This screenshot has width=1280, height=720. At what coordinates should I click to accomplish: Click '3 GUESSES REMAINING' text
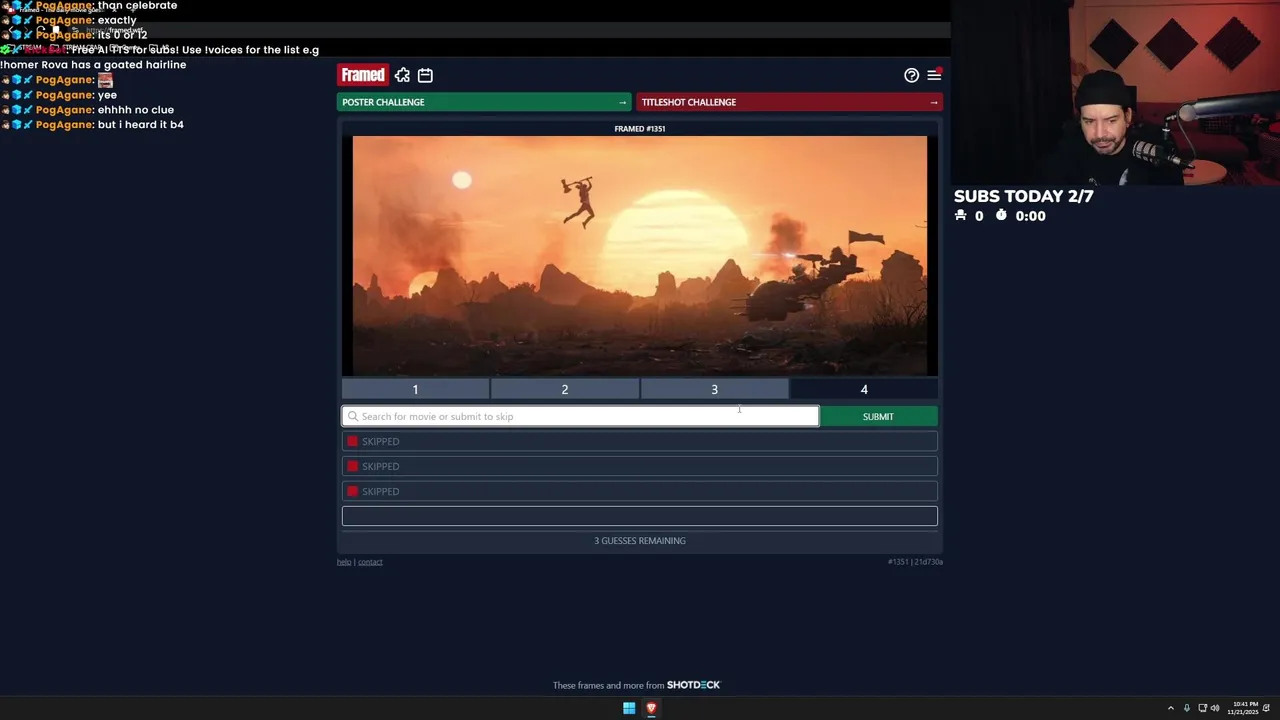click(640, 541)
